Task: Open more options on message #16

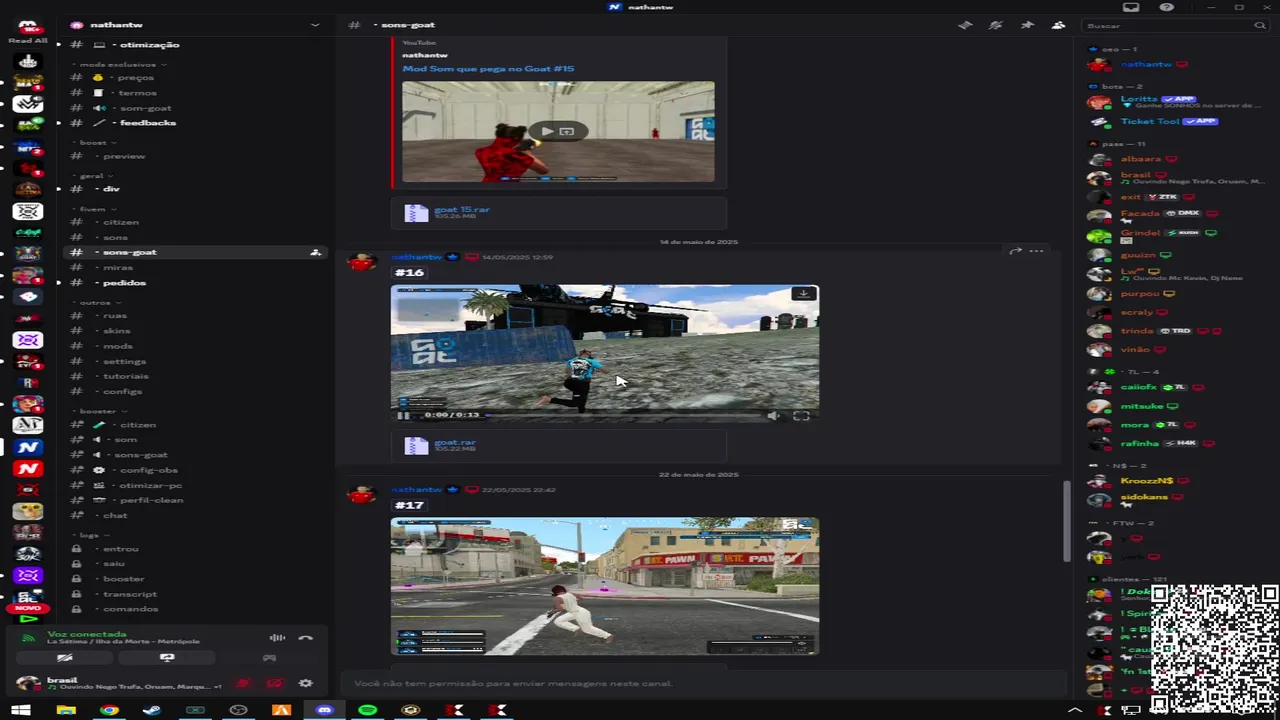Action: pyautogui.click(x=1037, y=251)
